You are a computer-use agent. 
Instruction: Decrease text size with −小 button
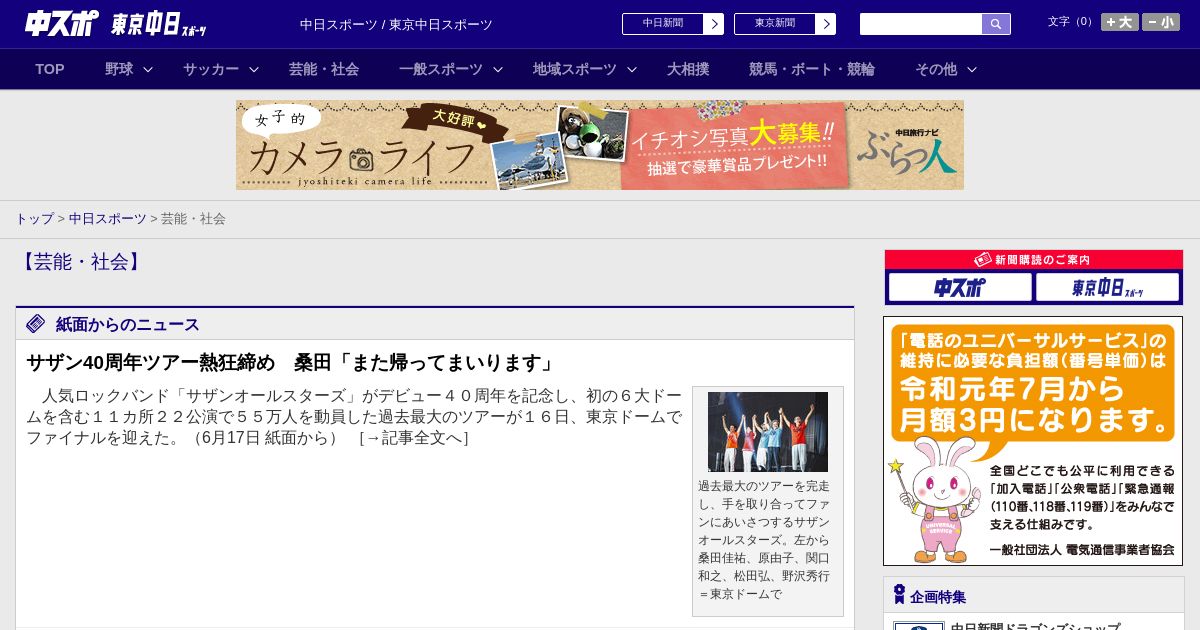point(1161,22)
